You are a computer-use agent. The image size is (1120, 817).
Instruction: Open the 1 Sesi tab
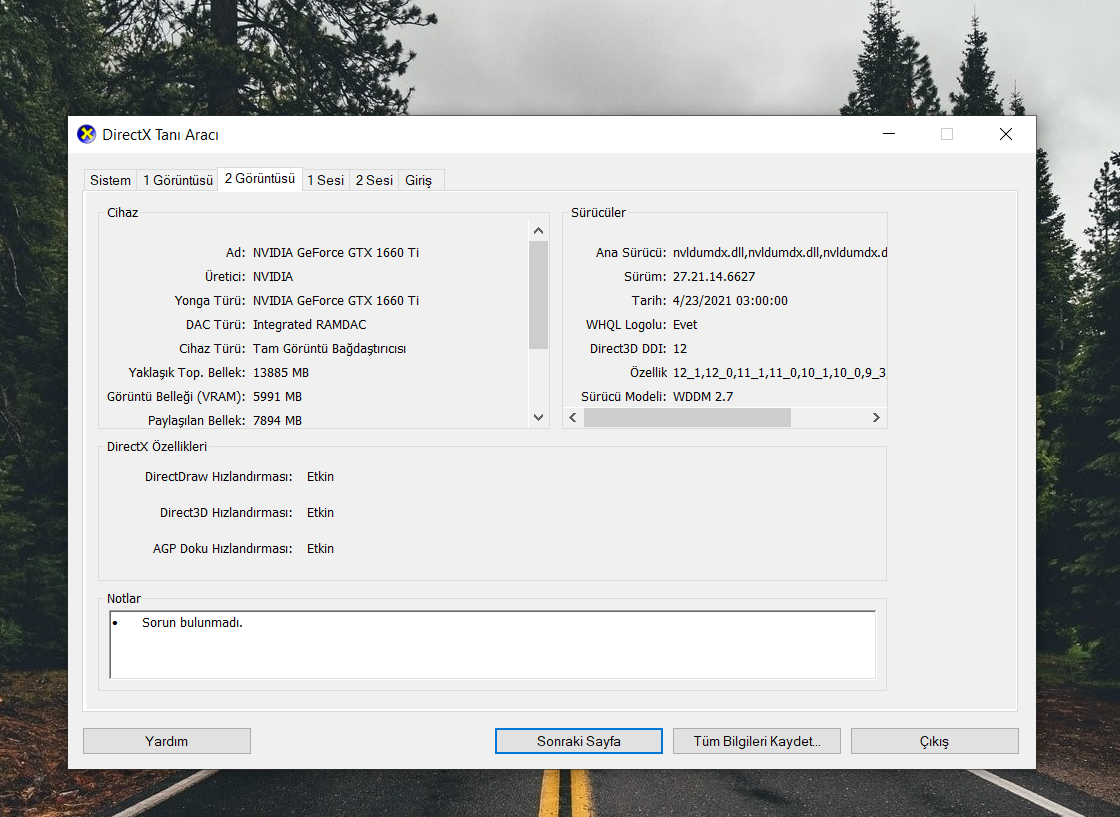click(x=326, y=180)
